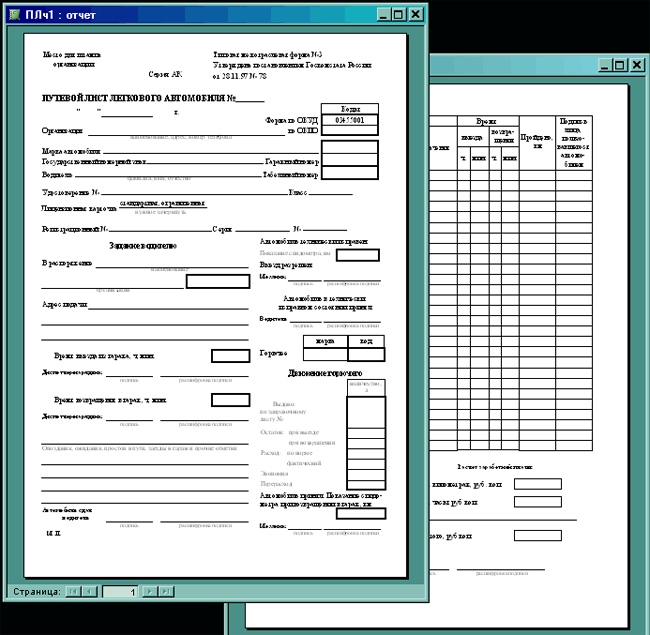
Task: Click the '0345001' code cell
Action: 350,120
